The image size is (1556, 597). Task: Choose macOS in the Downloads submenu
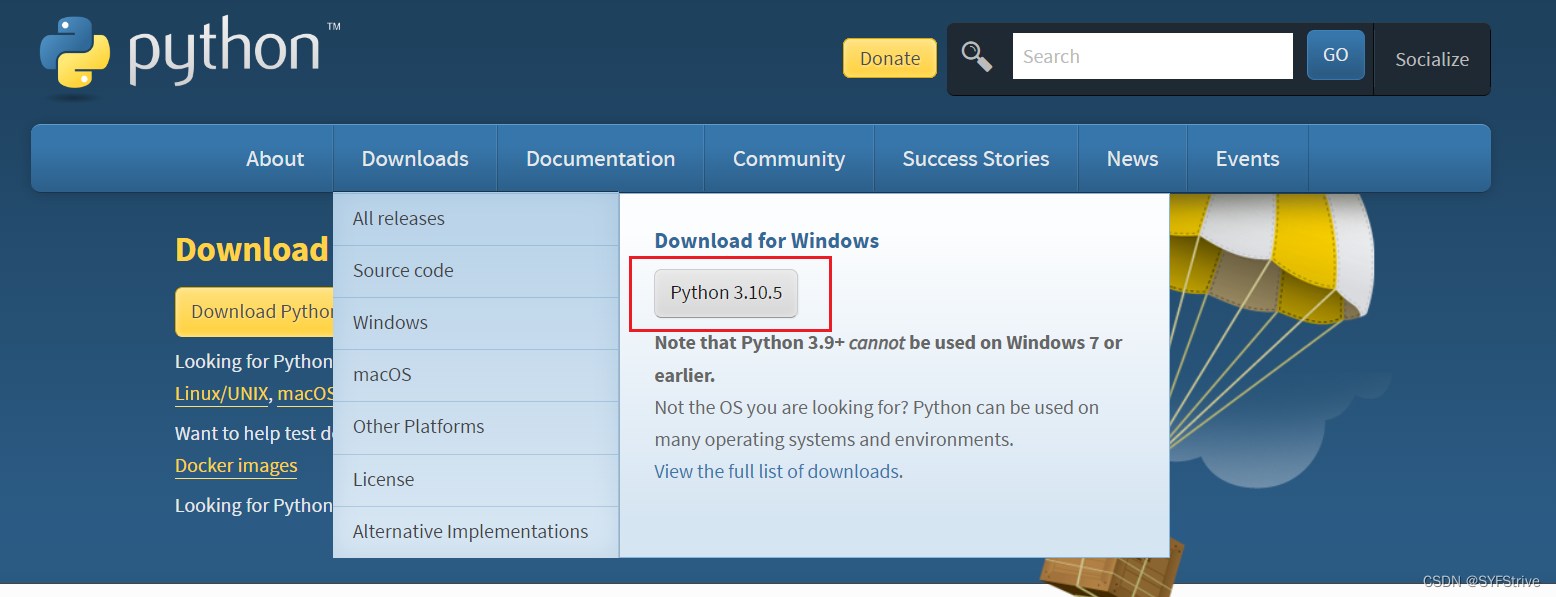point(476,375)
